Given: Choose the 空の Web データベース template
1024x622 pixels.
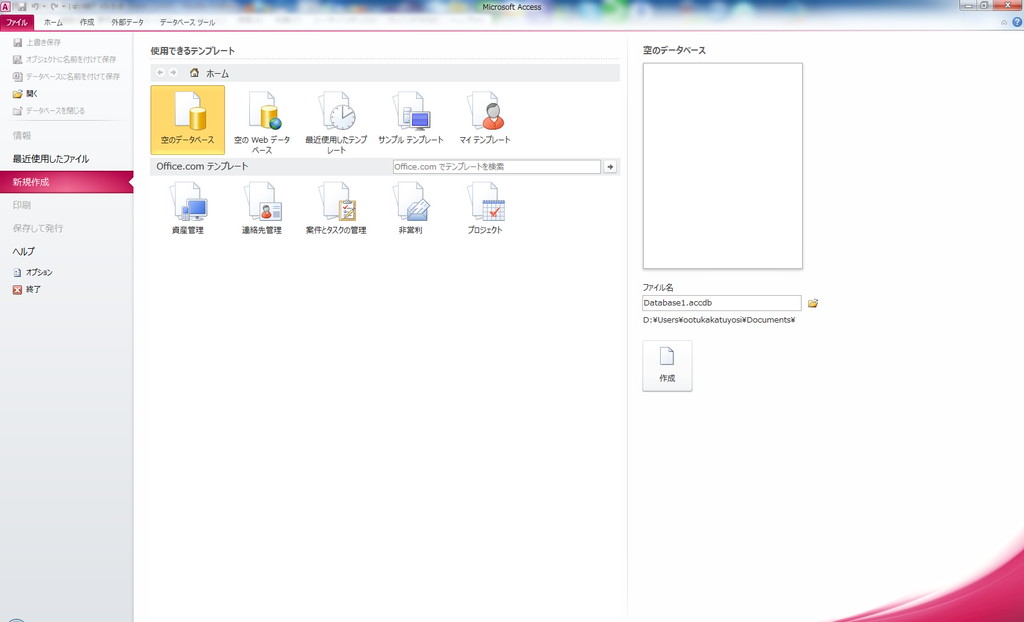Looking at the screenshot, I should point(262,123).
